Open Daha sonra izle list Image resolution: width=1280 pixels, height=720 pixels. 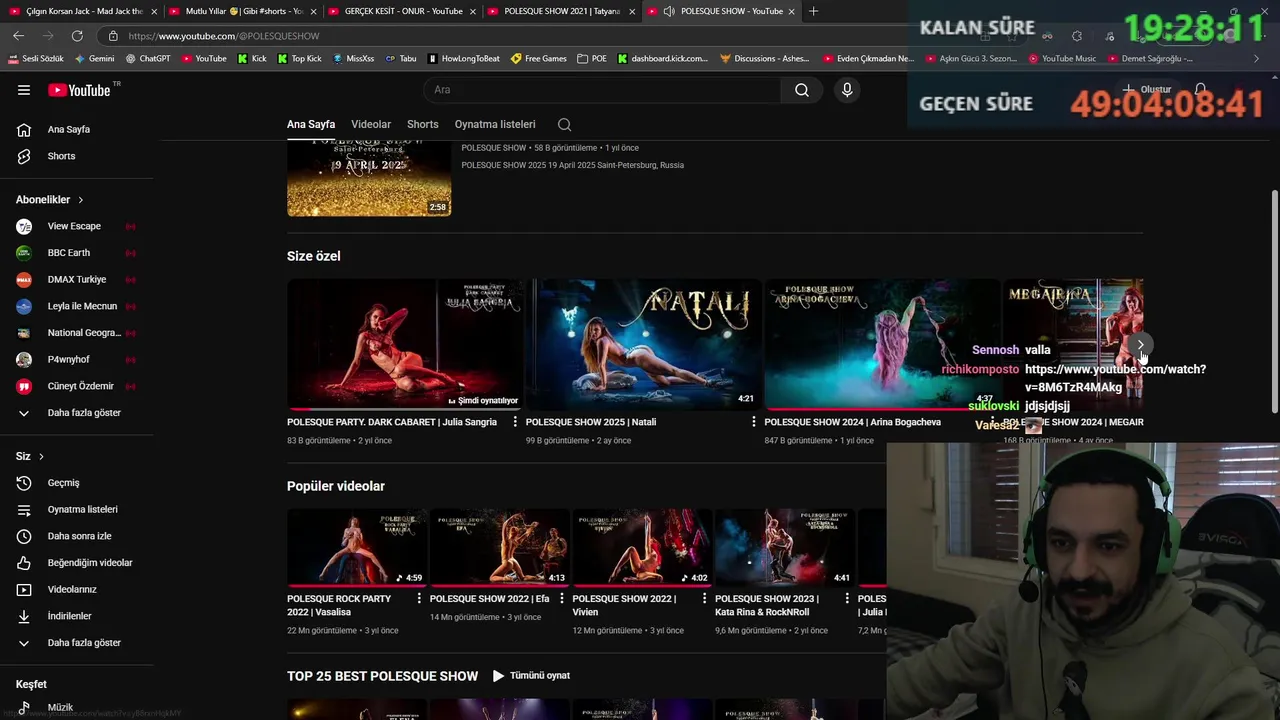point(76,536)
